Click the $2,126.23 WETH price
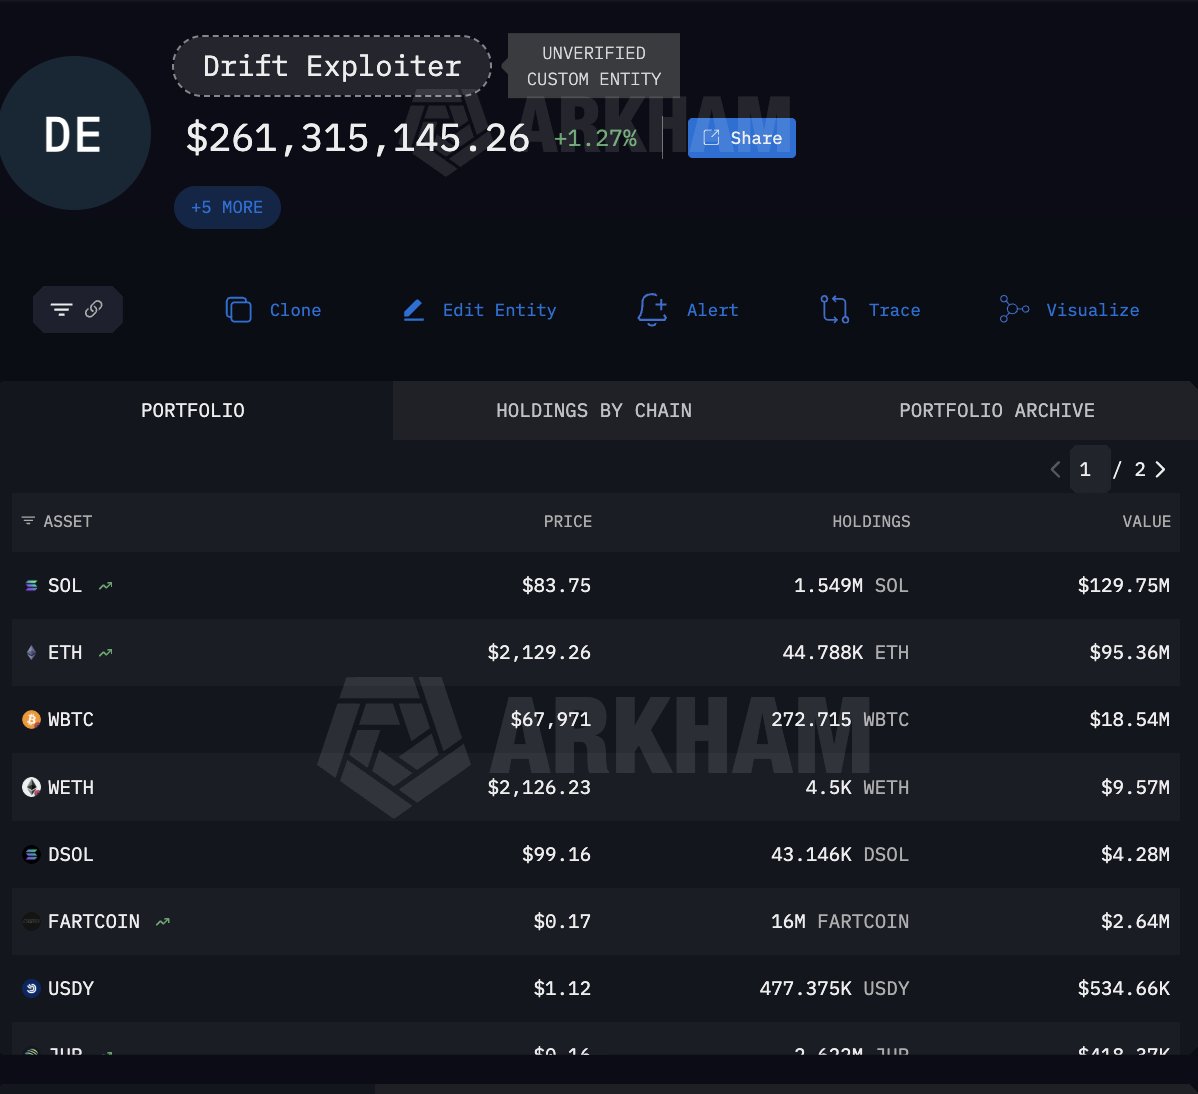This screenshot has width=1198, height=1094. pos(539,787)
